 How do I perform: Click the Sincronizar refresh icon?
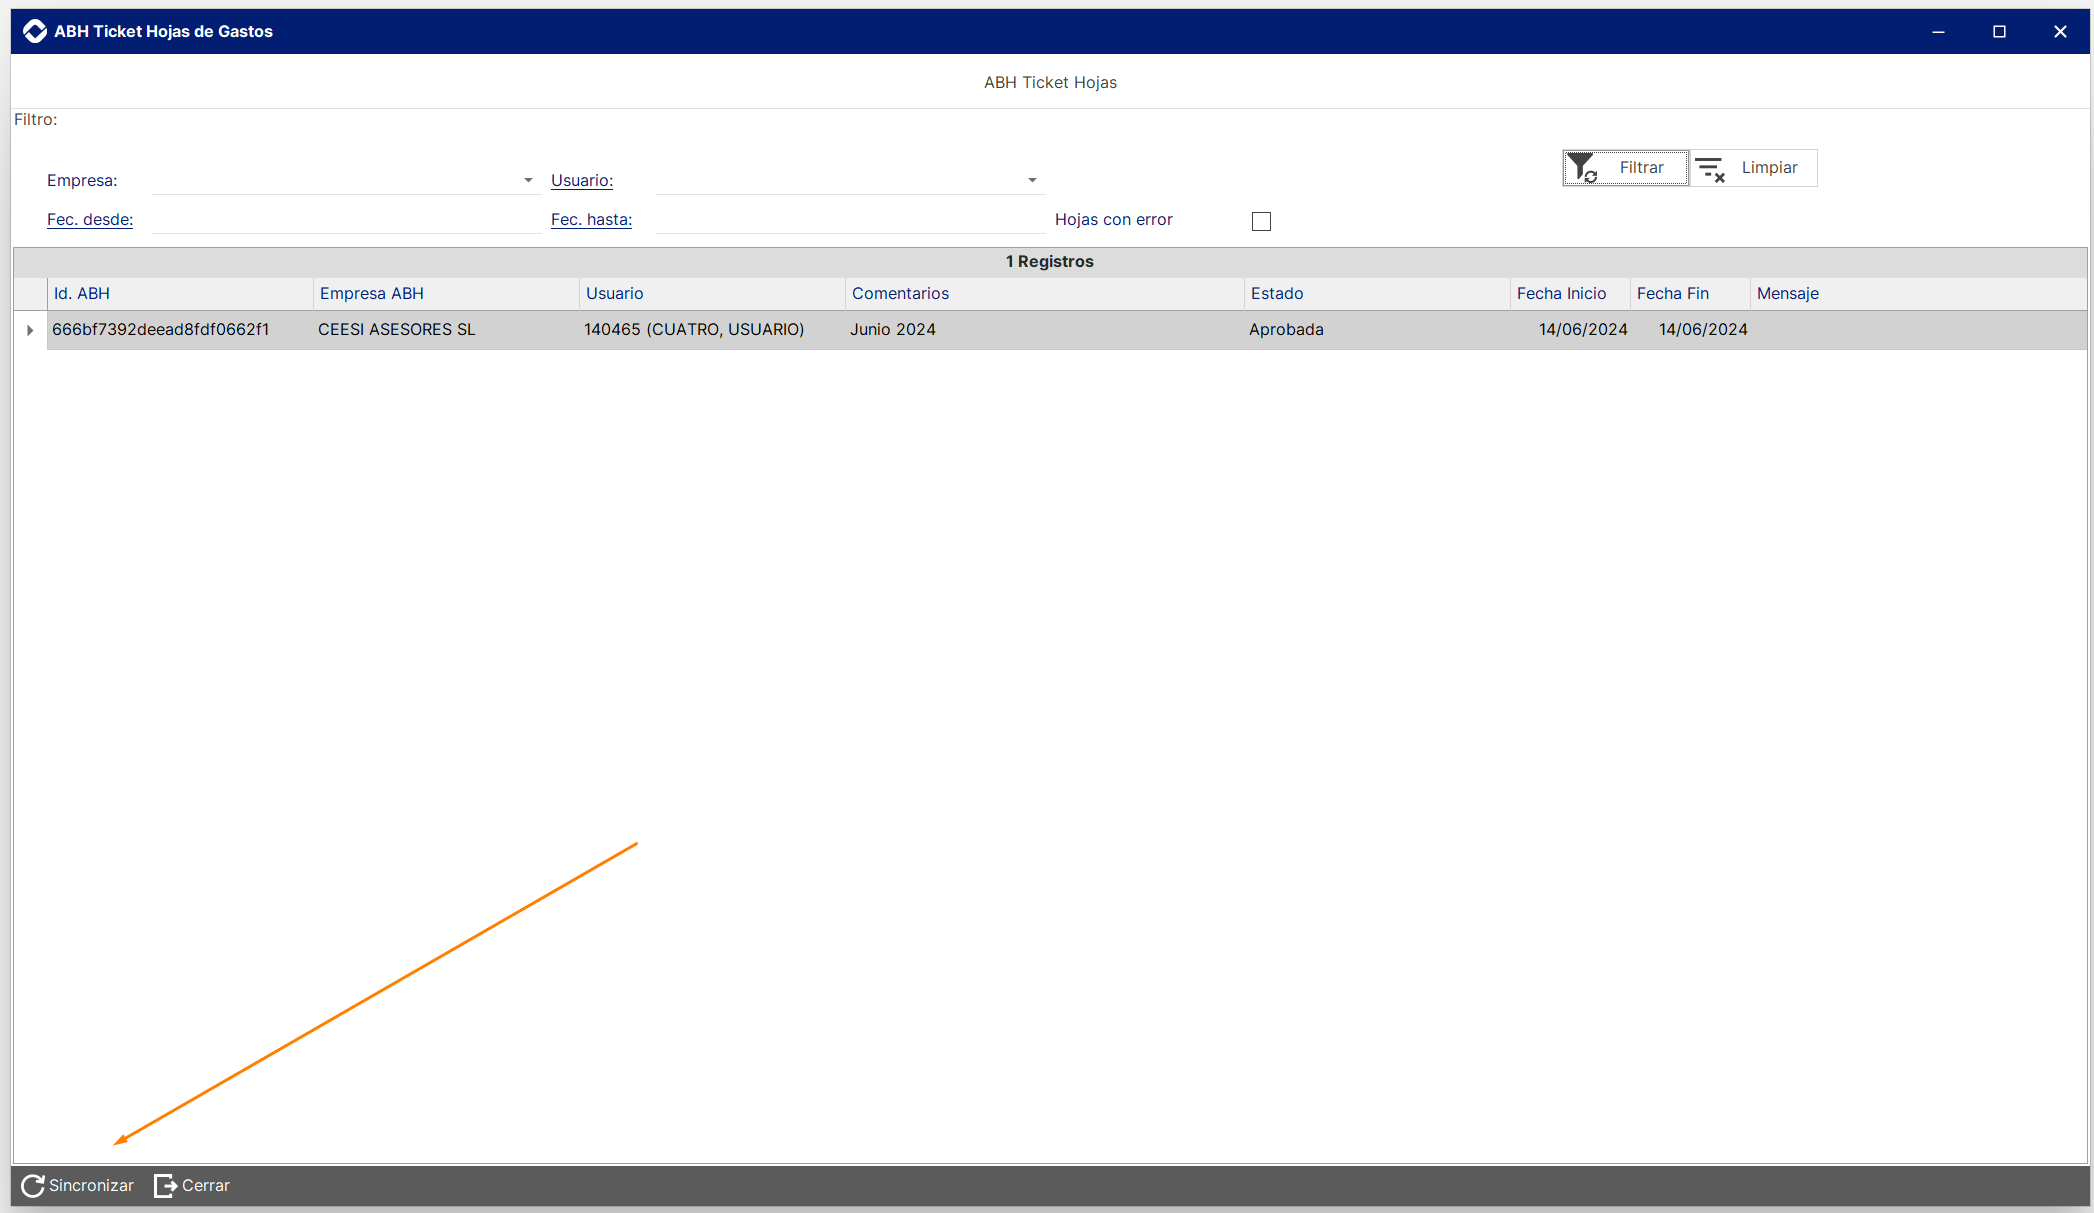tap(32, 1185)
